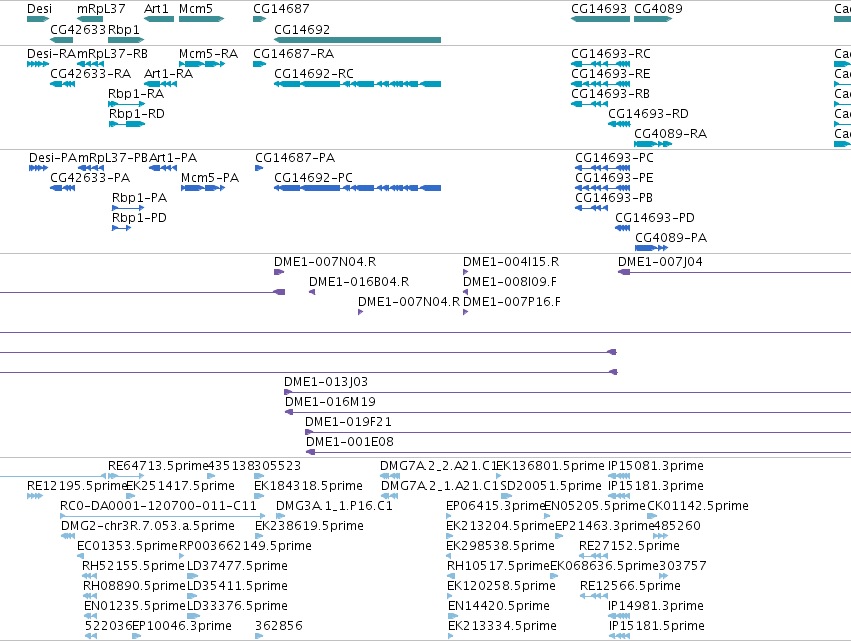Viewport: 851px width, 641px height.
Task: Select the Art1 gene arrow
Action: (x=158, y=19)
